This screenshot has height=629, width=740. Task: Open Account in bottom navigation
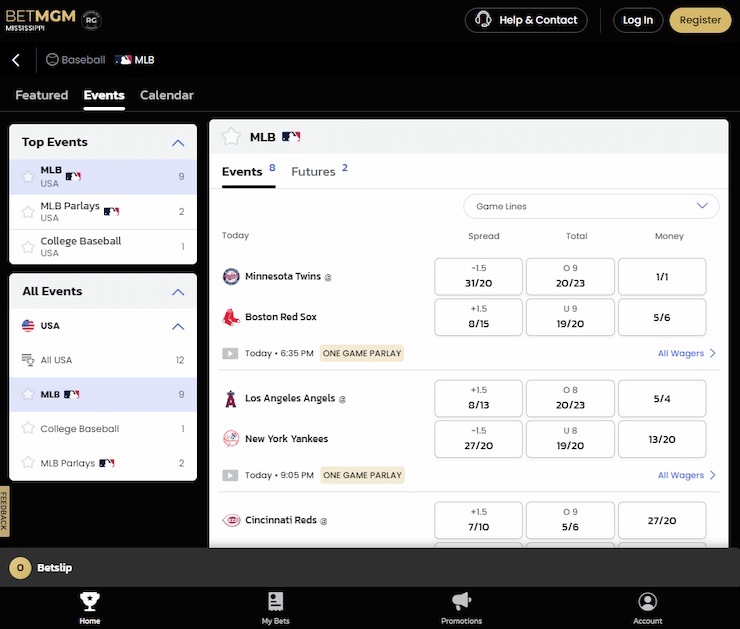[x=648, y=608]
